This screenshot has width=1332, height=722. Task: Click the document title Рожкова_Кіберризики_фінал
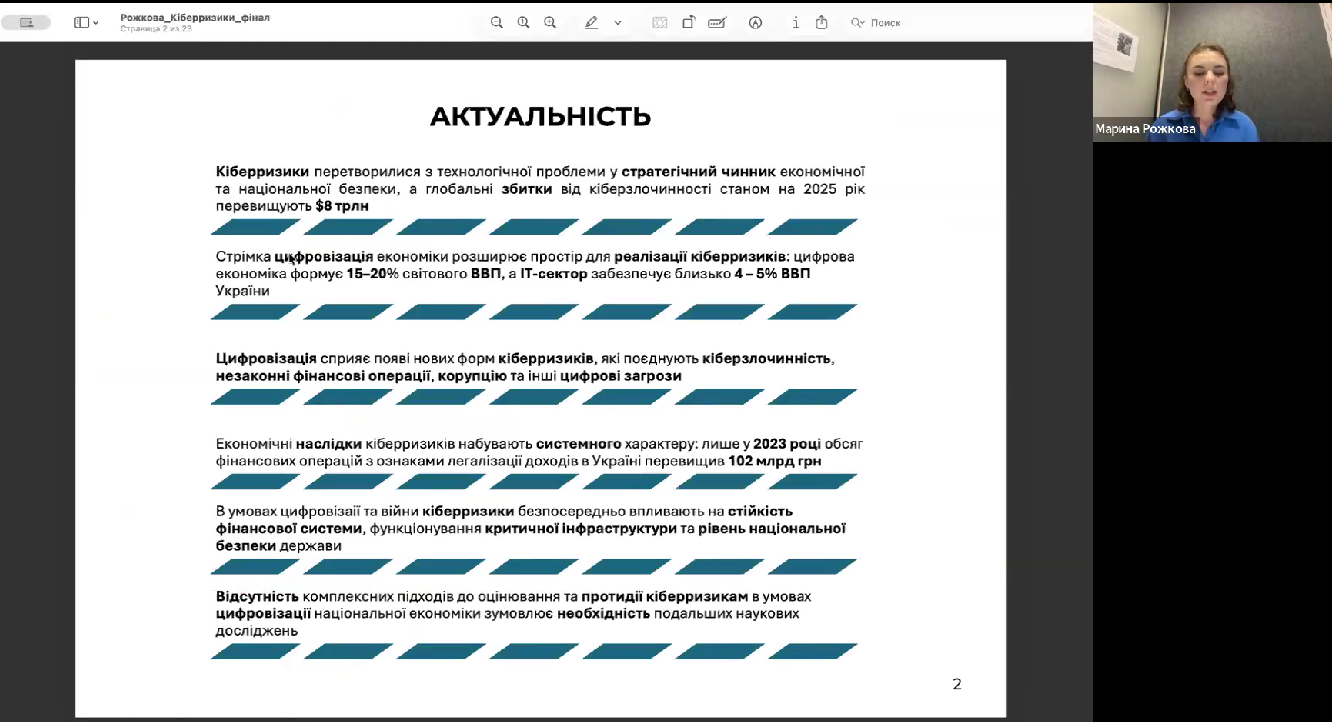coord(195,17)
